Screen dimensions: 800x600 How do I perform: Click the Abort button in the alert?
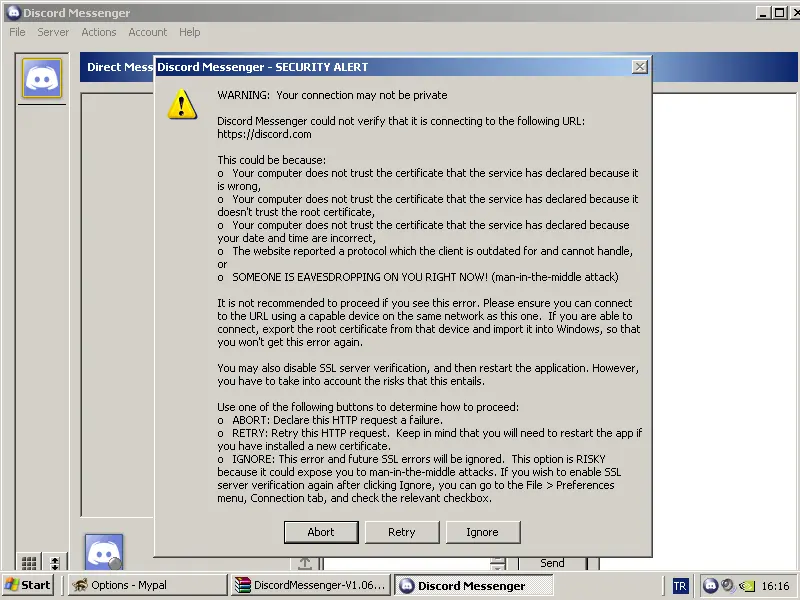321,532
